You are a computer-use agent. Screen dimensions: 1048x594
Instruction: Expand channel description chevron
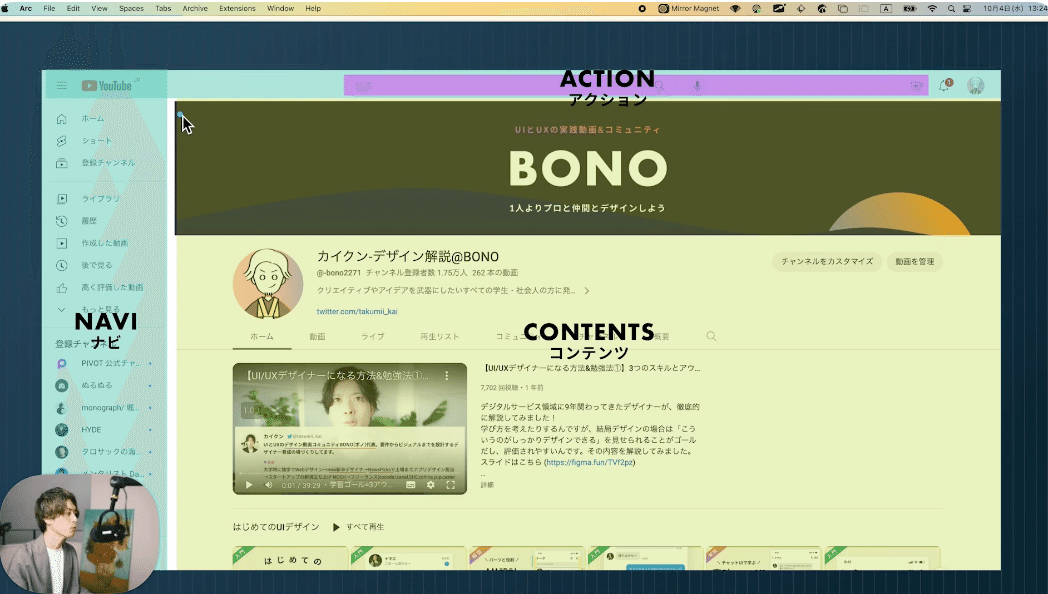(x=587, y=291)
